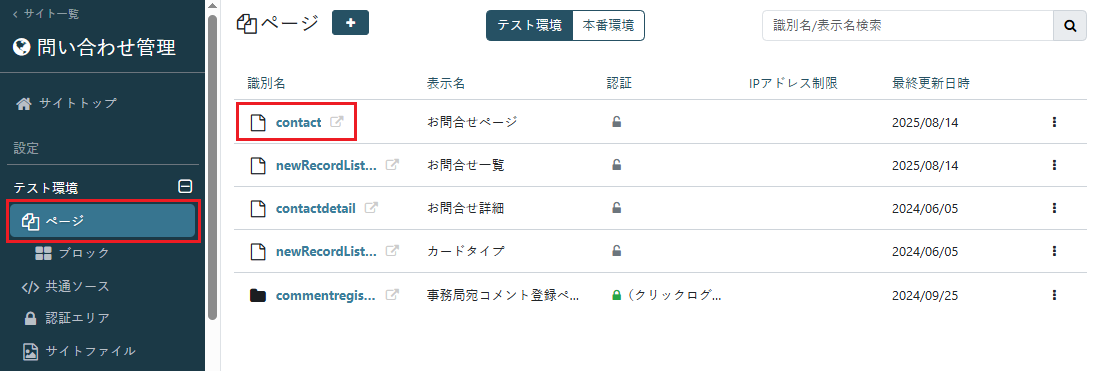The height and width of the screenshot is (371, 1093).
Task: Go to サイトトップ home icon
Action: [x=67, y=103]
